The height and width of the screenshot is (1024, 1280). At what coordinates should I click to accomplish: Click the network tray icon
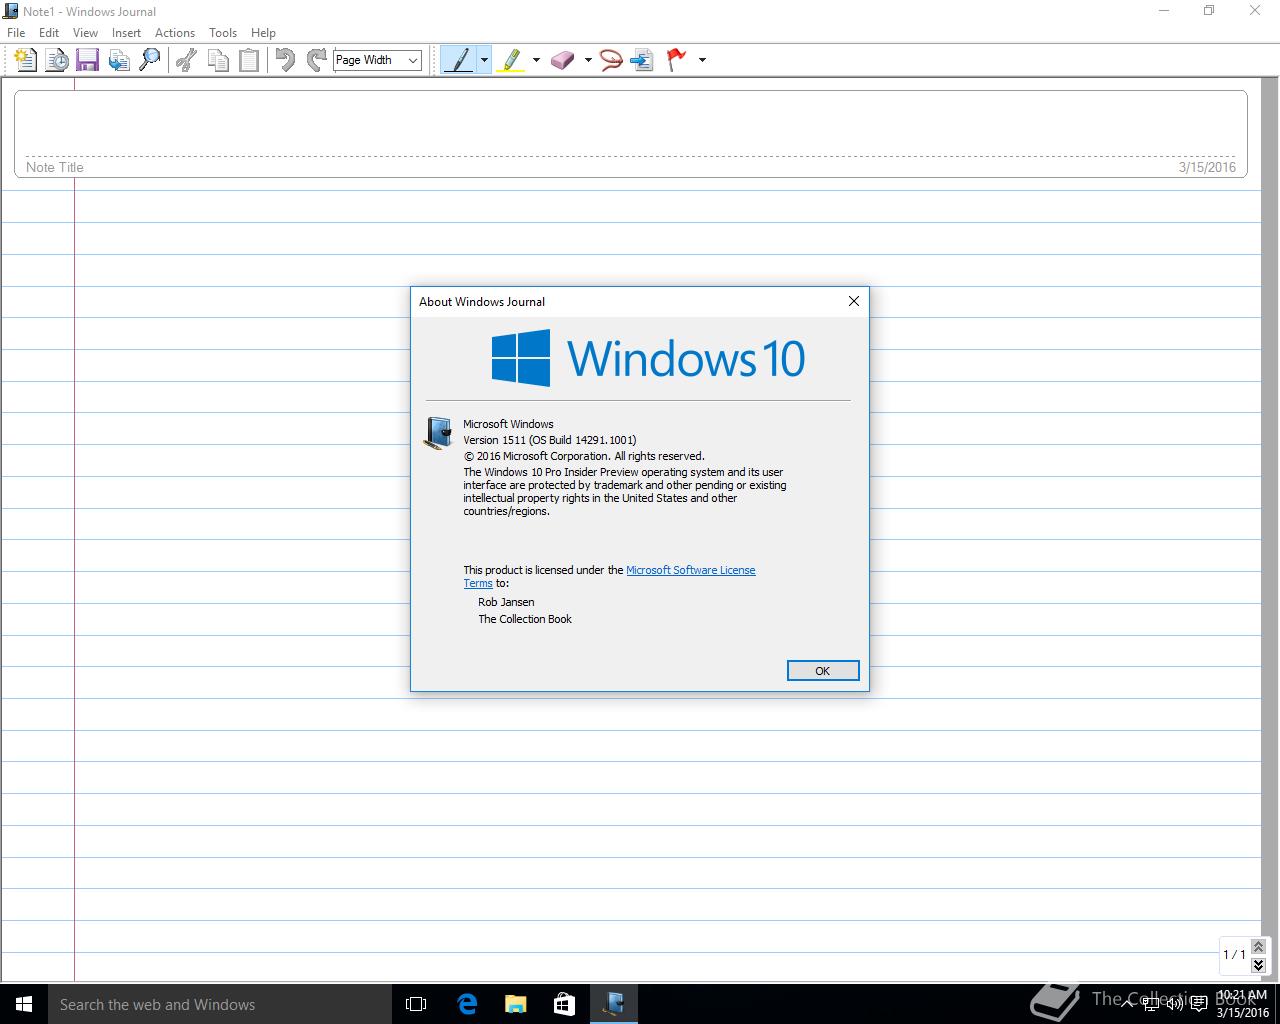tap(1152, 1004)
